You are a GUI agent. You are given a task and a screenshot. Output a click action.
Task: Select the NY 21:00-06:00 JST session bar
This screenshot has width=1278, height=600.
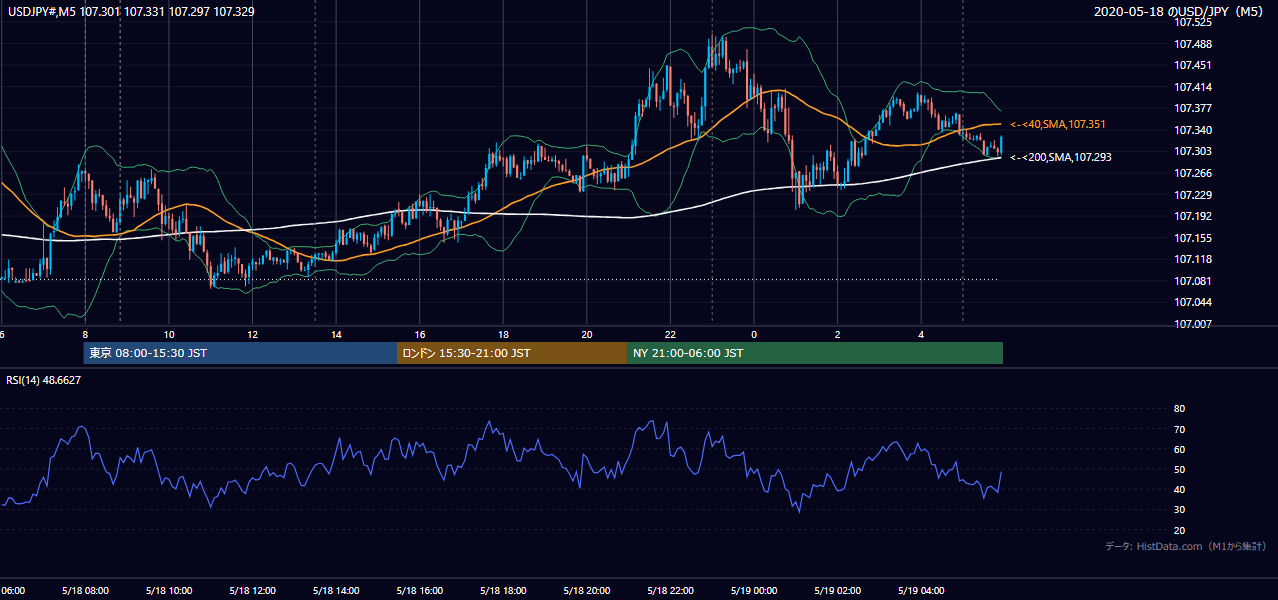pos(815,353)
